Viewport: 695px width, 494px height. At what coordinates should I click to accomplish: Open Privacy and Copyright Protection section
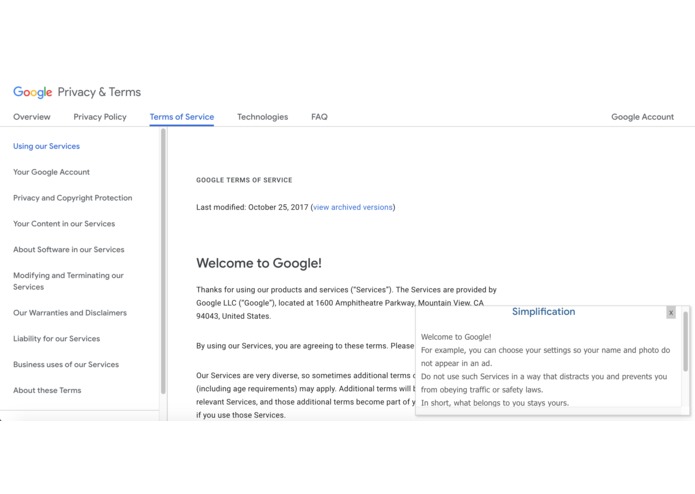[x=73, y=198]
